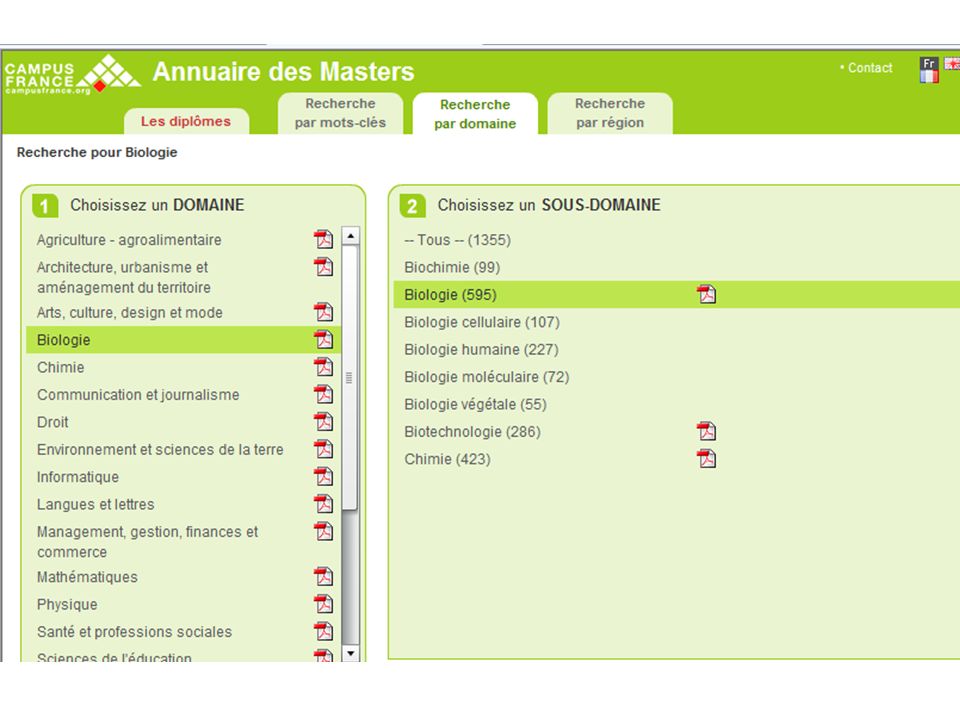Select Communication et journalisme domain

[x=138, y=395]
